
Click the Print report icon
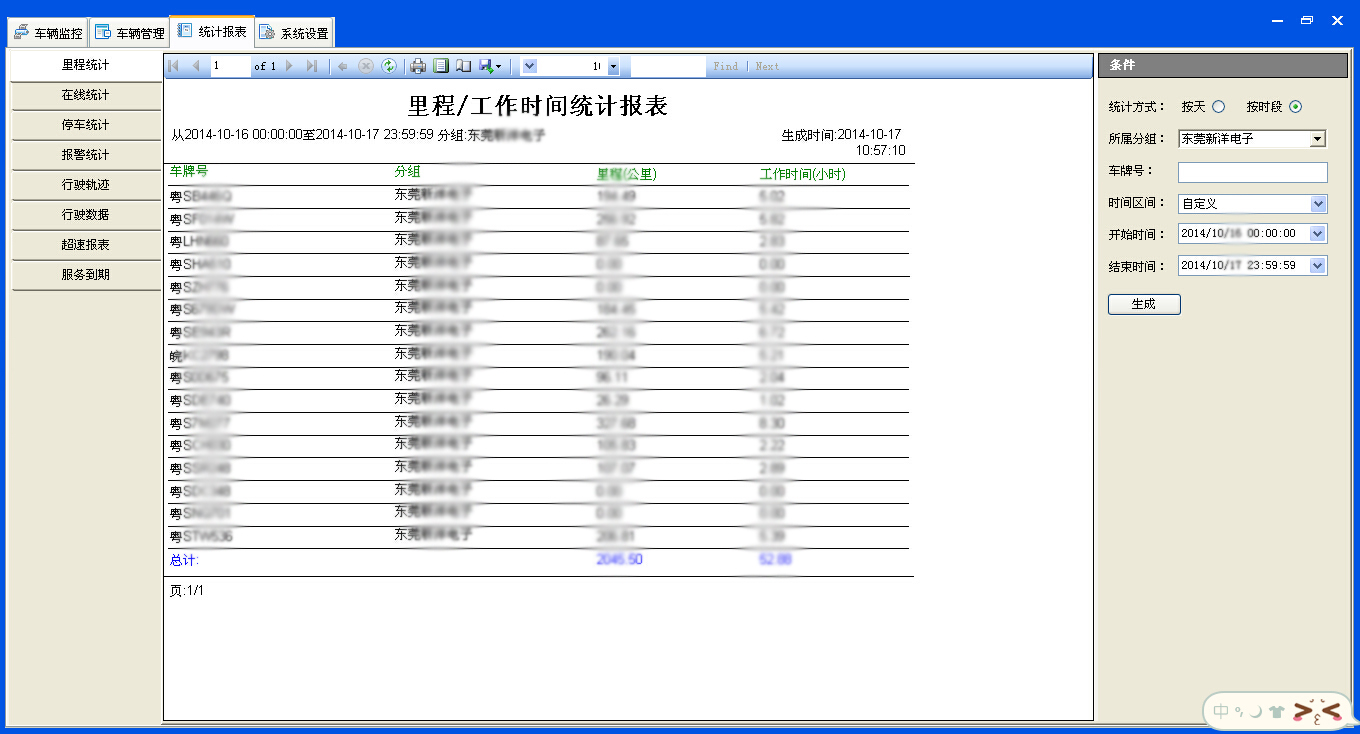click(418, 66)
